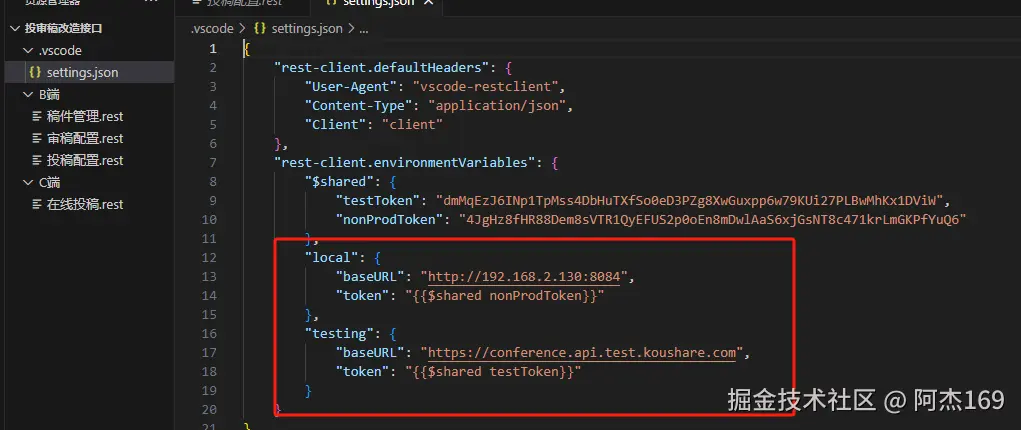The image size is (1021, 430).
Task: Click the "Client" key on line 5
Action: pos(337,124)
